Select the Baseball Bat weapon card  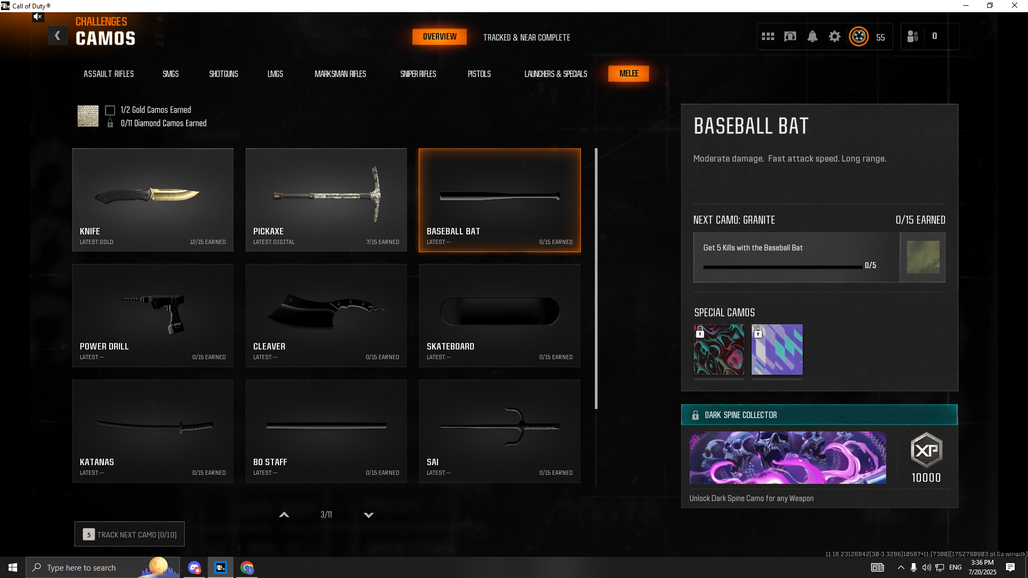[x=500, y=200]
